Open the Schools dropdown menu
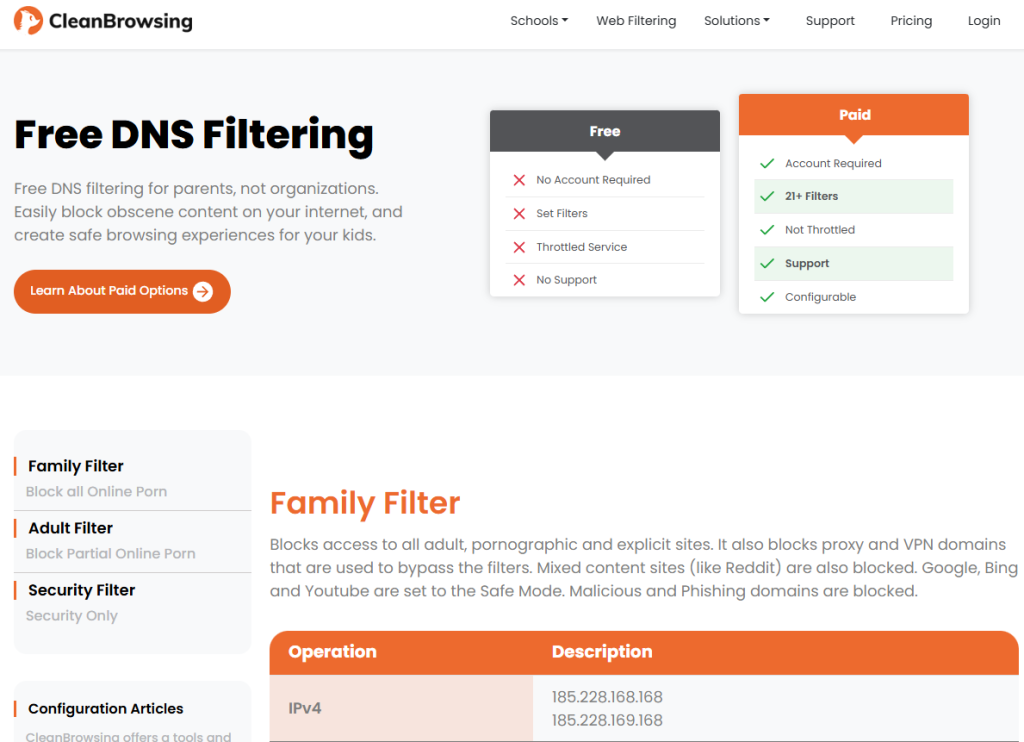The image size is (1024, 742). click(x=539, y=20)
